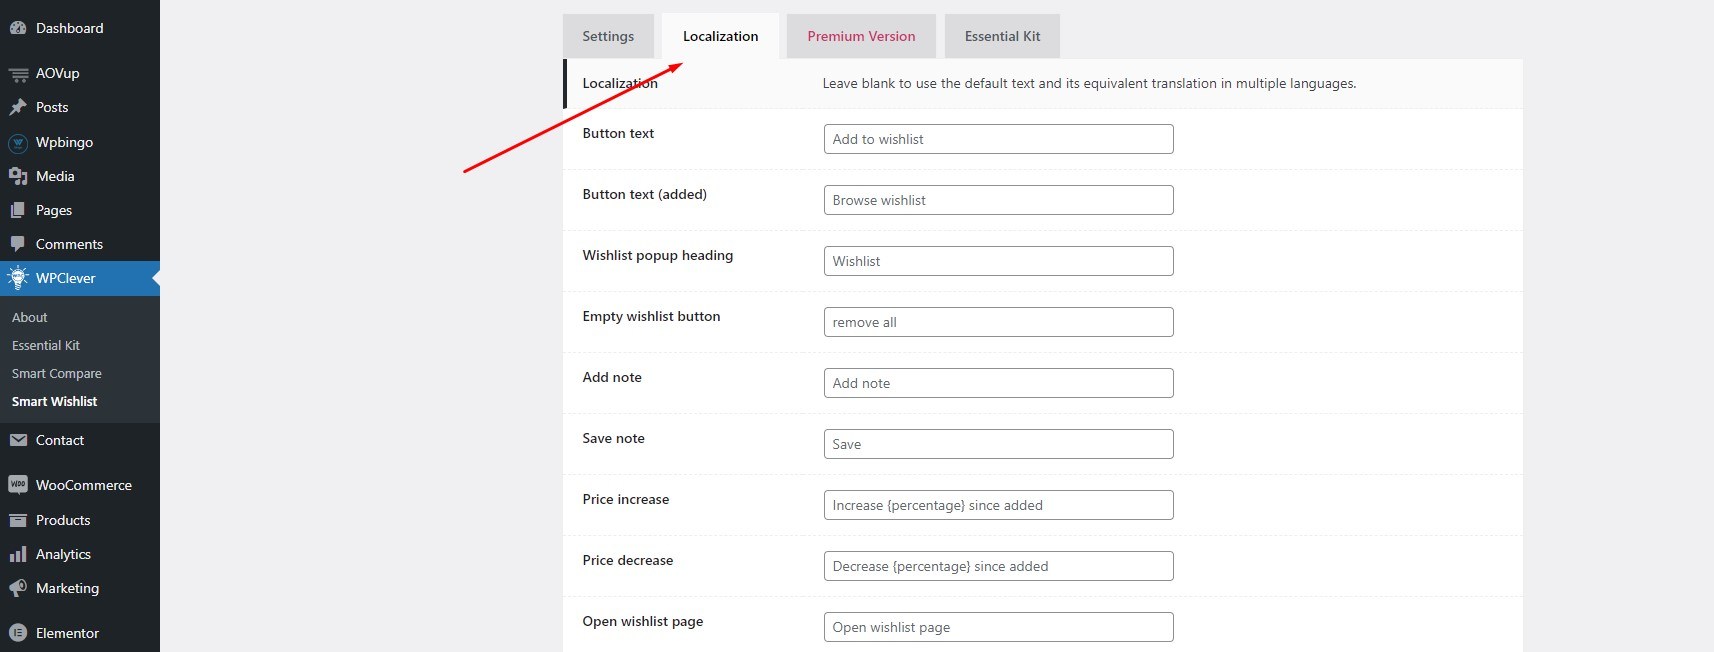Screen dimensions: 1714x652
Task: Click the Products archive icon
Action: (x=18, y=520)
